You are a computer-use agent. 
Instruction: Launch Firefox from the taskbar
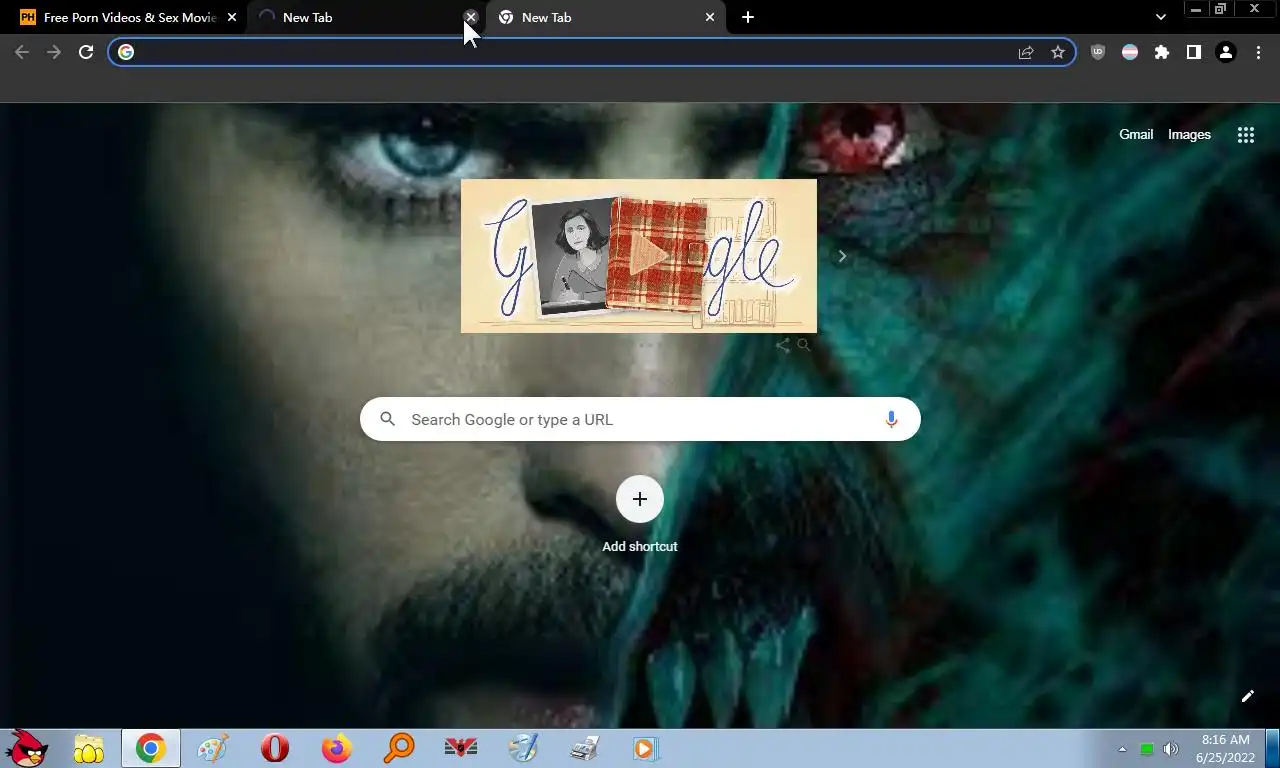(x=337, y=748)
